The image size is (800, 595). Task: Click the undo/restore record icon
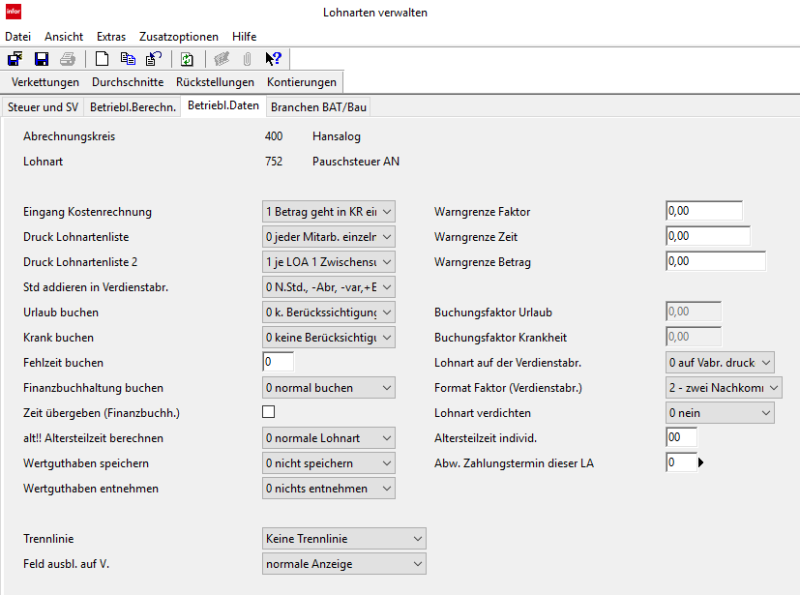[x=154, y=59]
